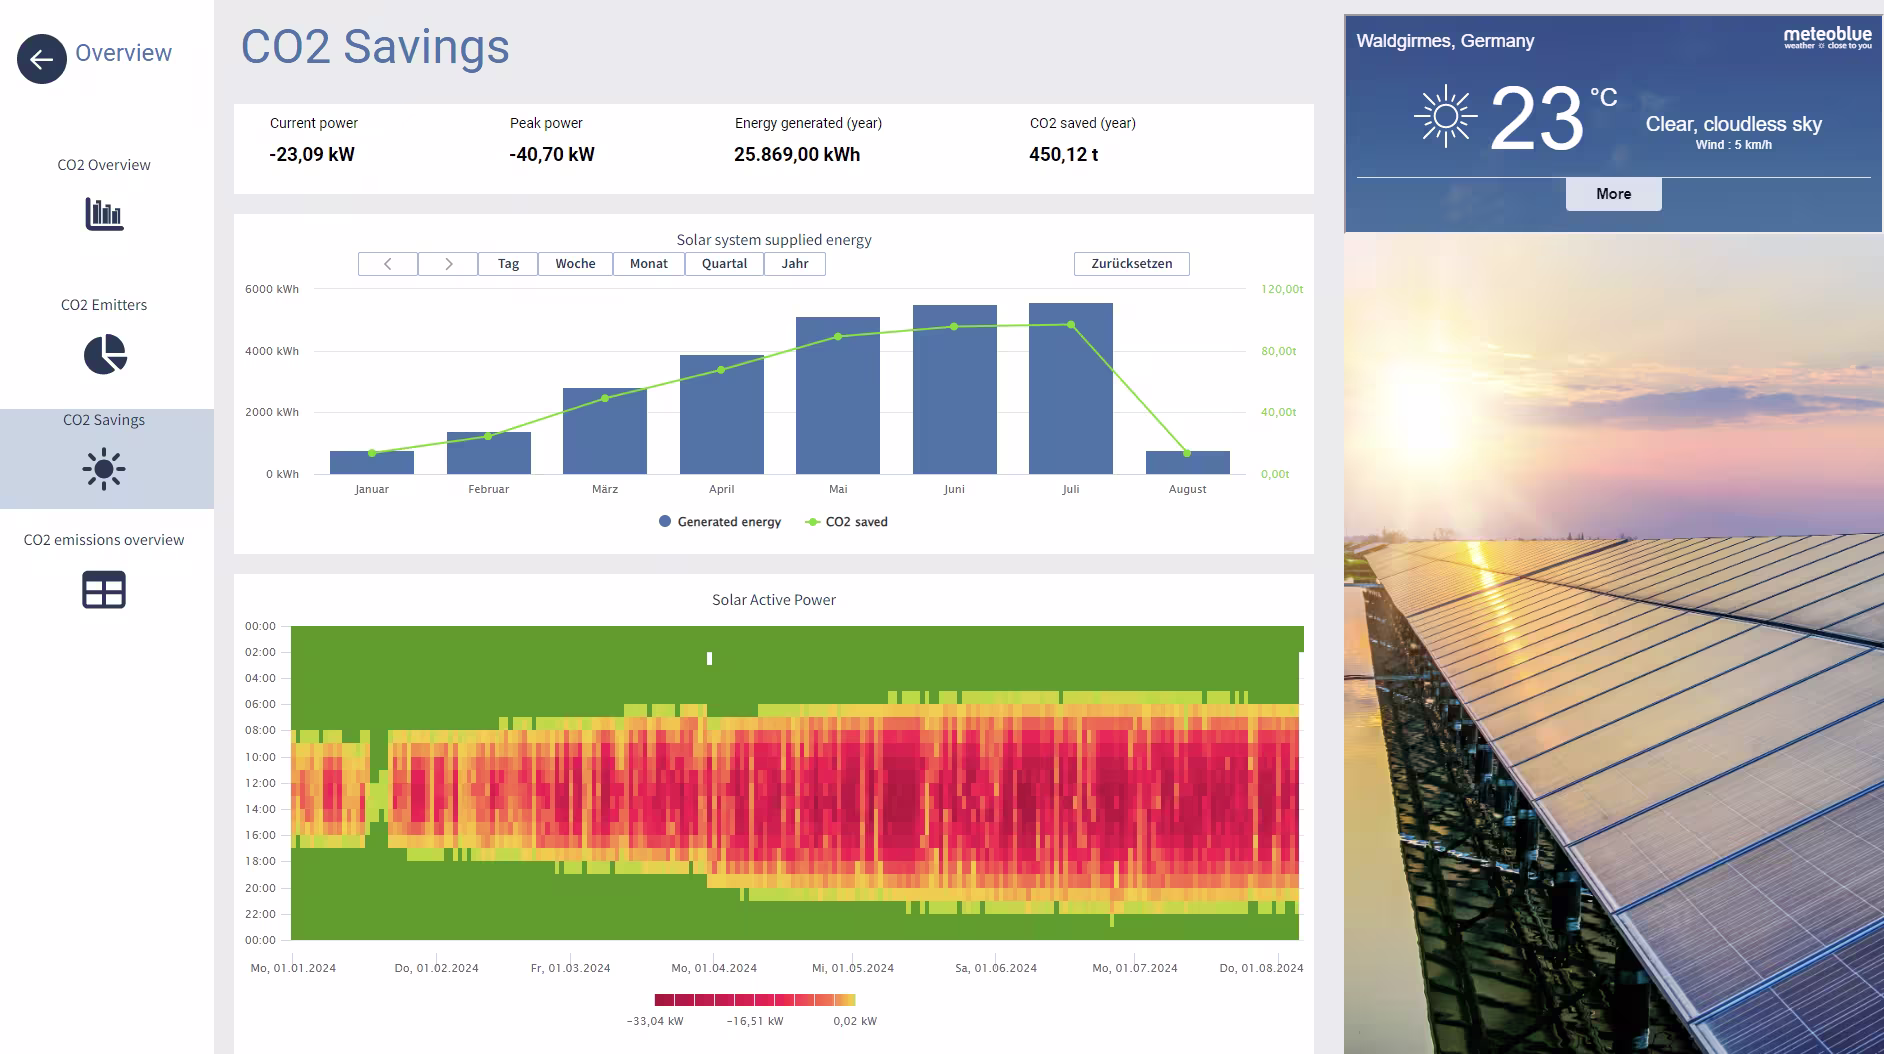Image resolution: width=1884 pixels, height=1054 pixels.
Task: Select the Monat tab above the chart
Action: (648, 263)
